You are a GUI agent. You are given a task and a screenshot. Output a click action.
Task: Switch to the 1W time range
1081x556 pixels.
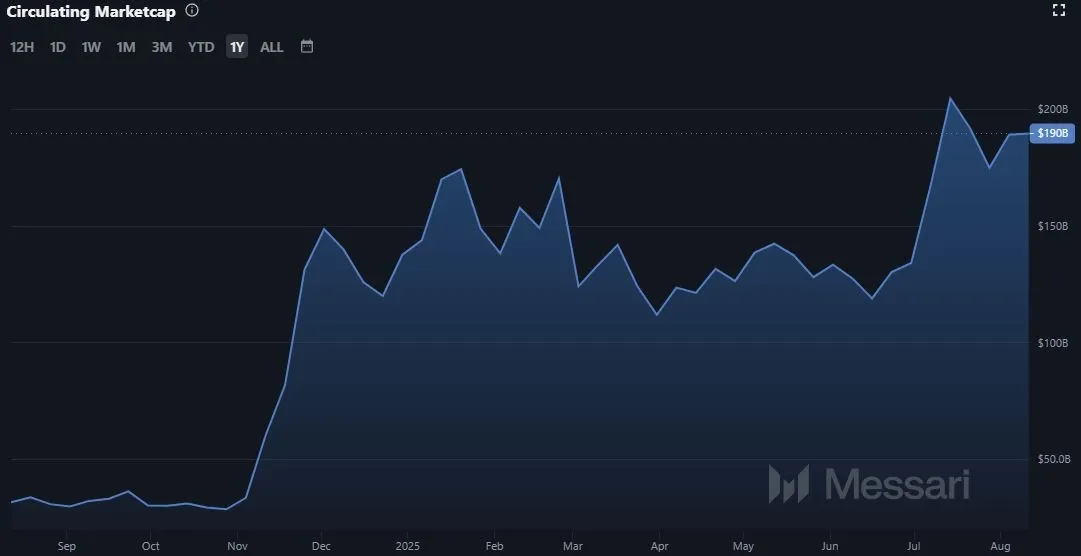(91, 47)
